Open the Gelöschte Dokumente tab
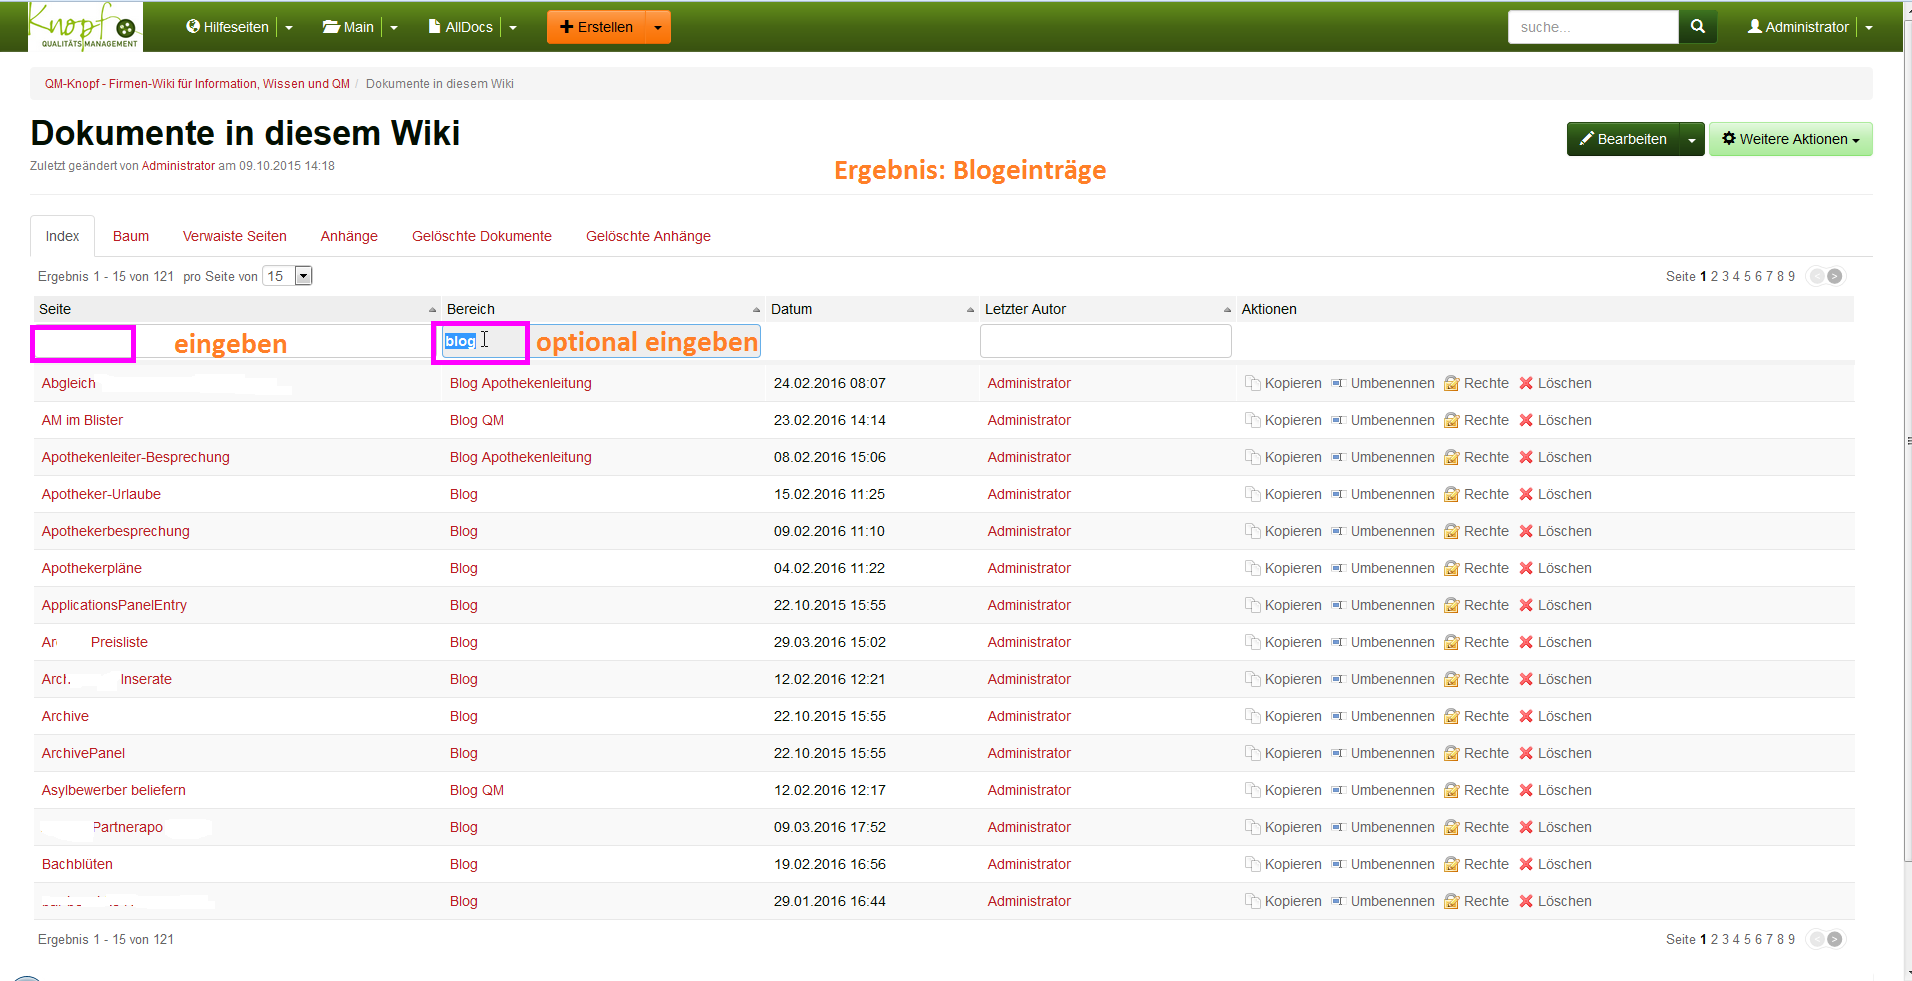Image resolution: width=1912 pixels, height=981 pixels. (x=482, y=236)
